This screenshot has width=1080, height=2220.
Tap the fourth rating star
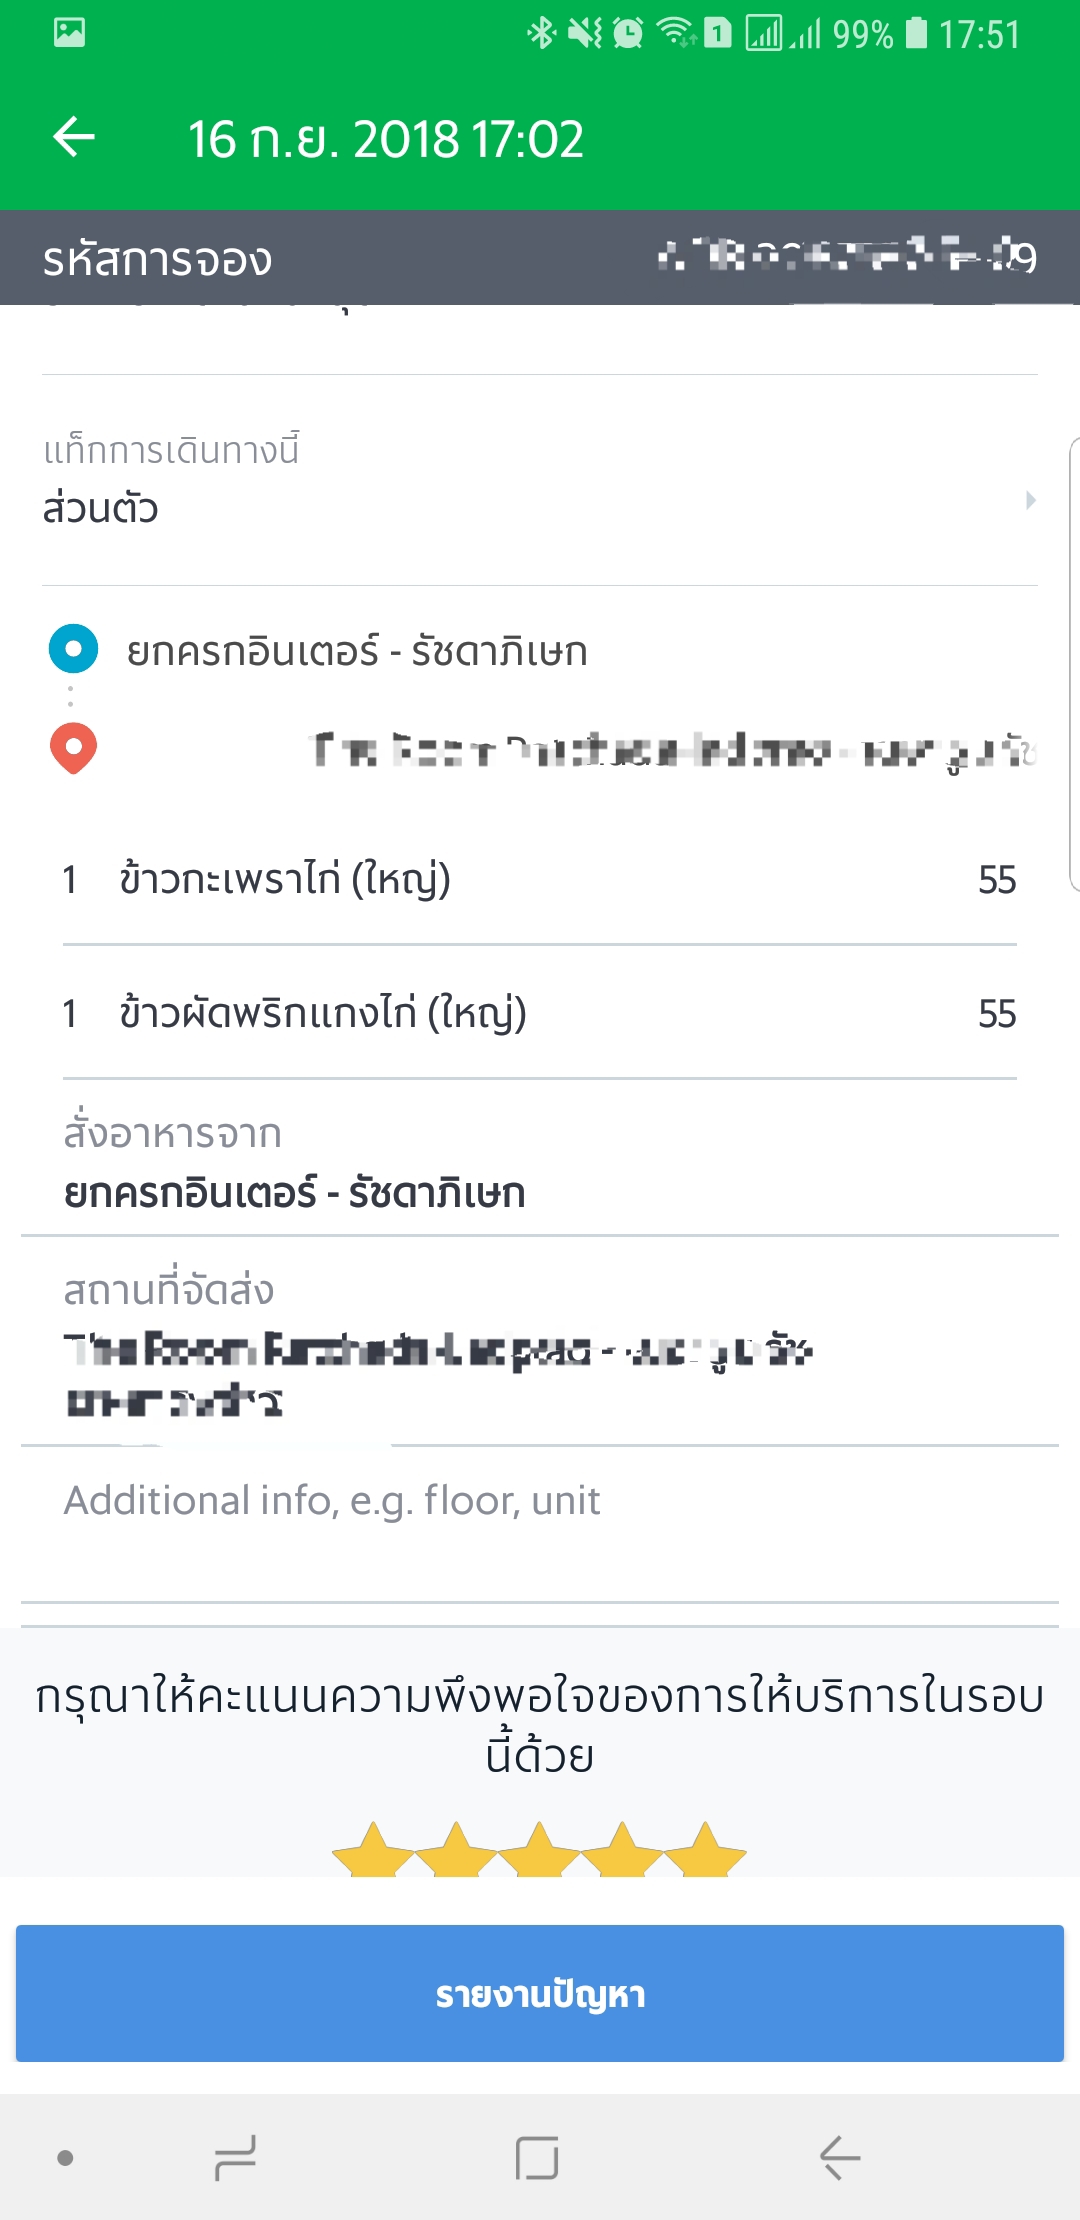point(622,1851)
